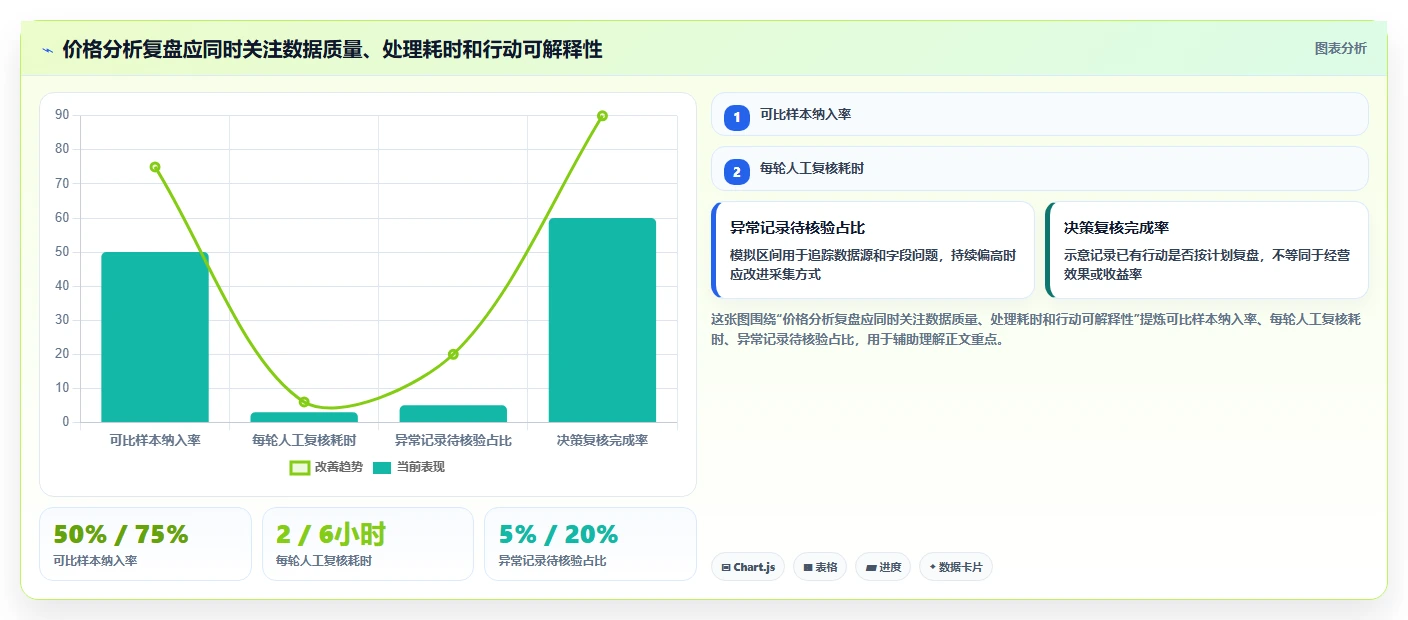Open the 异常记录待核验占比 info card

[x=873, y=250]
